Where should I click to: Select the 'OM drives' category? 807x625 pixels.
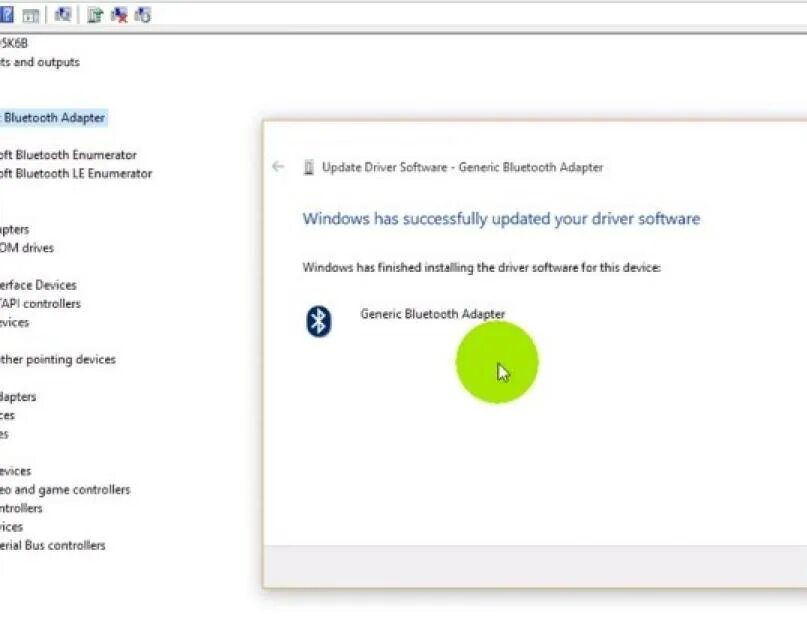(27, 248)
